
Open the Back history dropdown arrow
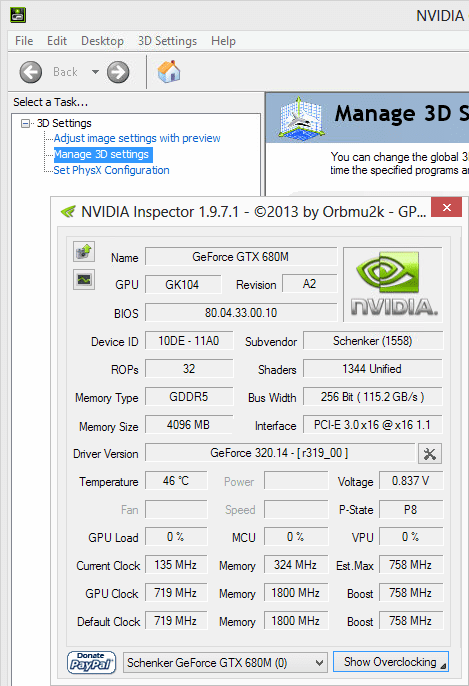point(95,72)
